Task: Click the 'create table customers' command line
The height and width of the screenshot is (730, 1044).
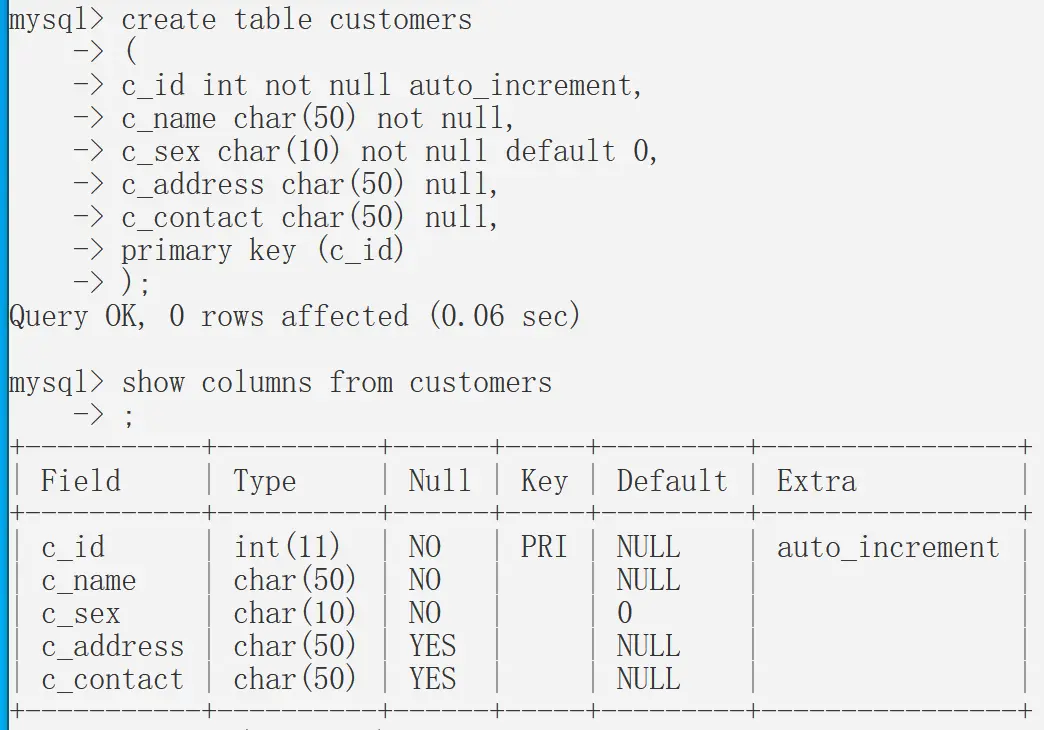Action: tap(296, 19)
